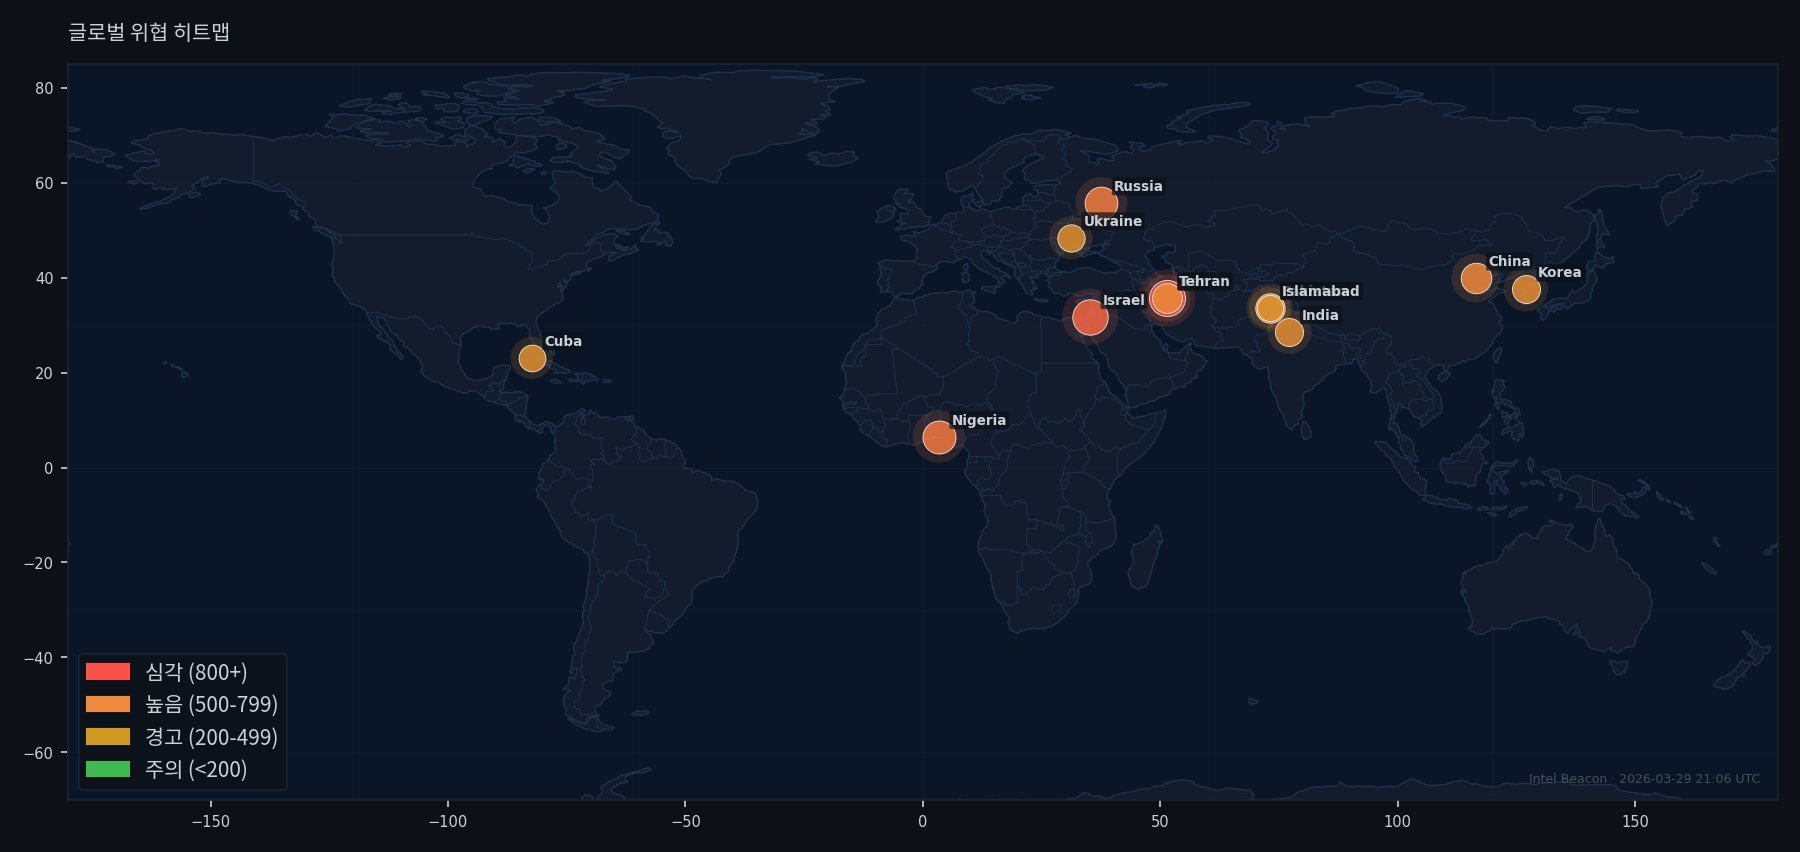
Task: Click the 100 longitude axis label
Action: coord(1397,822)
